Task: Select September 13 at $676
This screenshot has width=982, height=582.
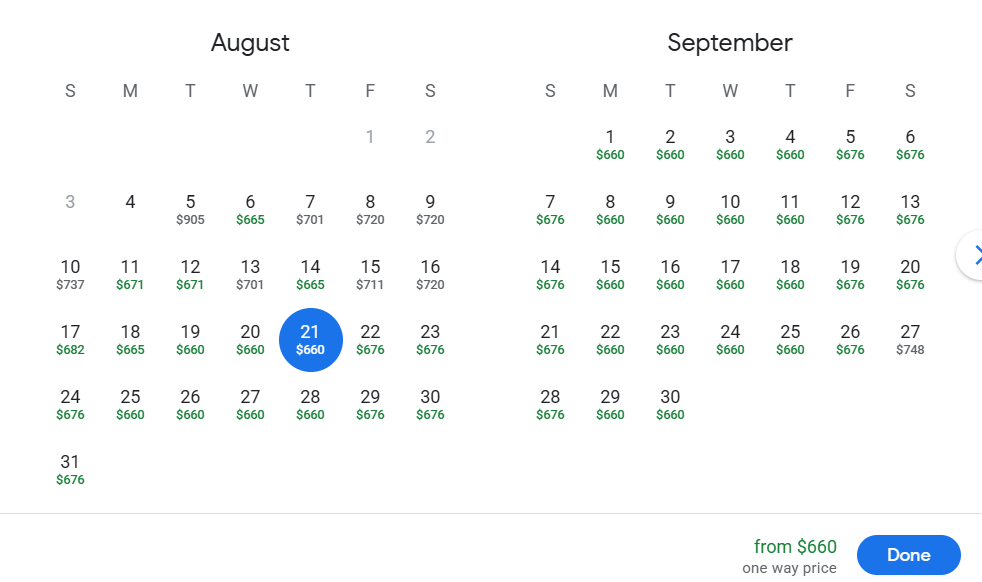Action: pyautogui.click(x=910, y=209)
